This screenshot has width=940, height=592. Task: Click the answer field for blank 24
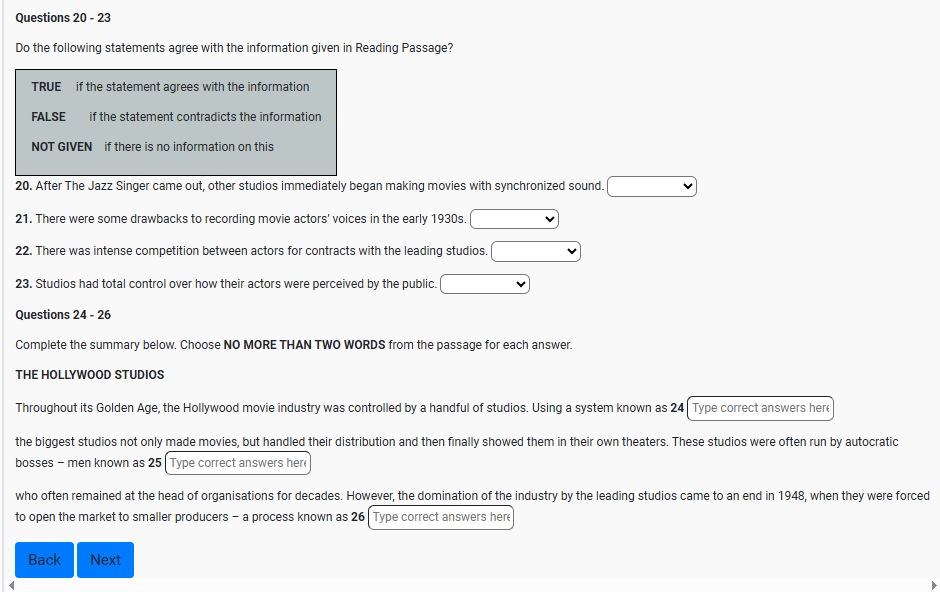760,408
